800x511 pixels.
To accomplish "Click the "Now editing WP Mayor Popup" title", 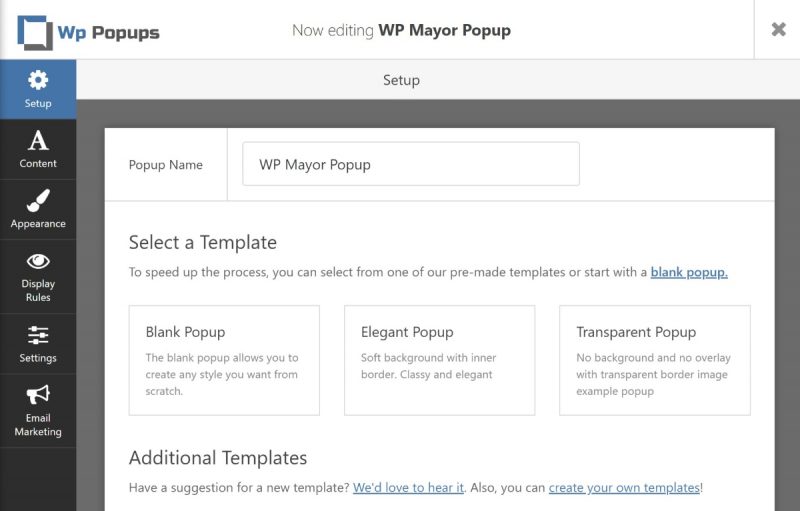I will click(x=401, y=31).
